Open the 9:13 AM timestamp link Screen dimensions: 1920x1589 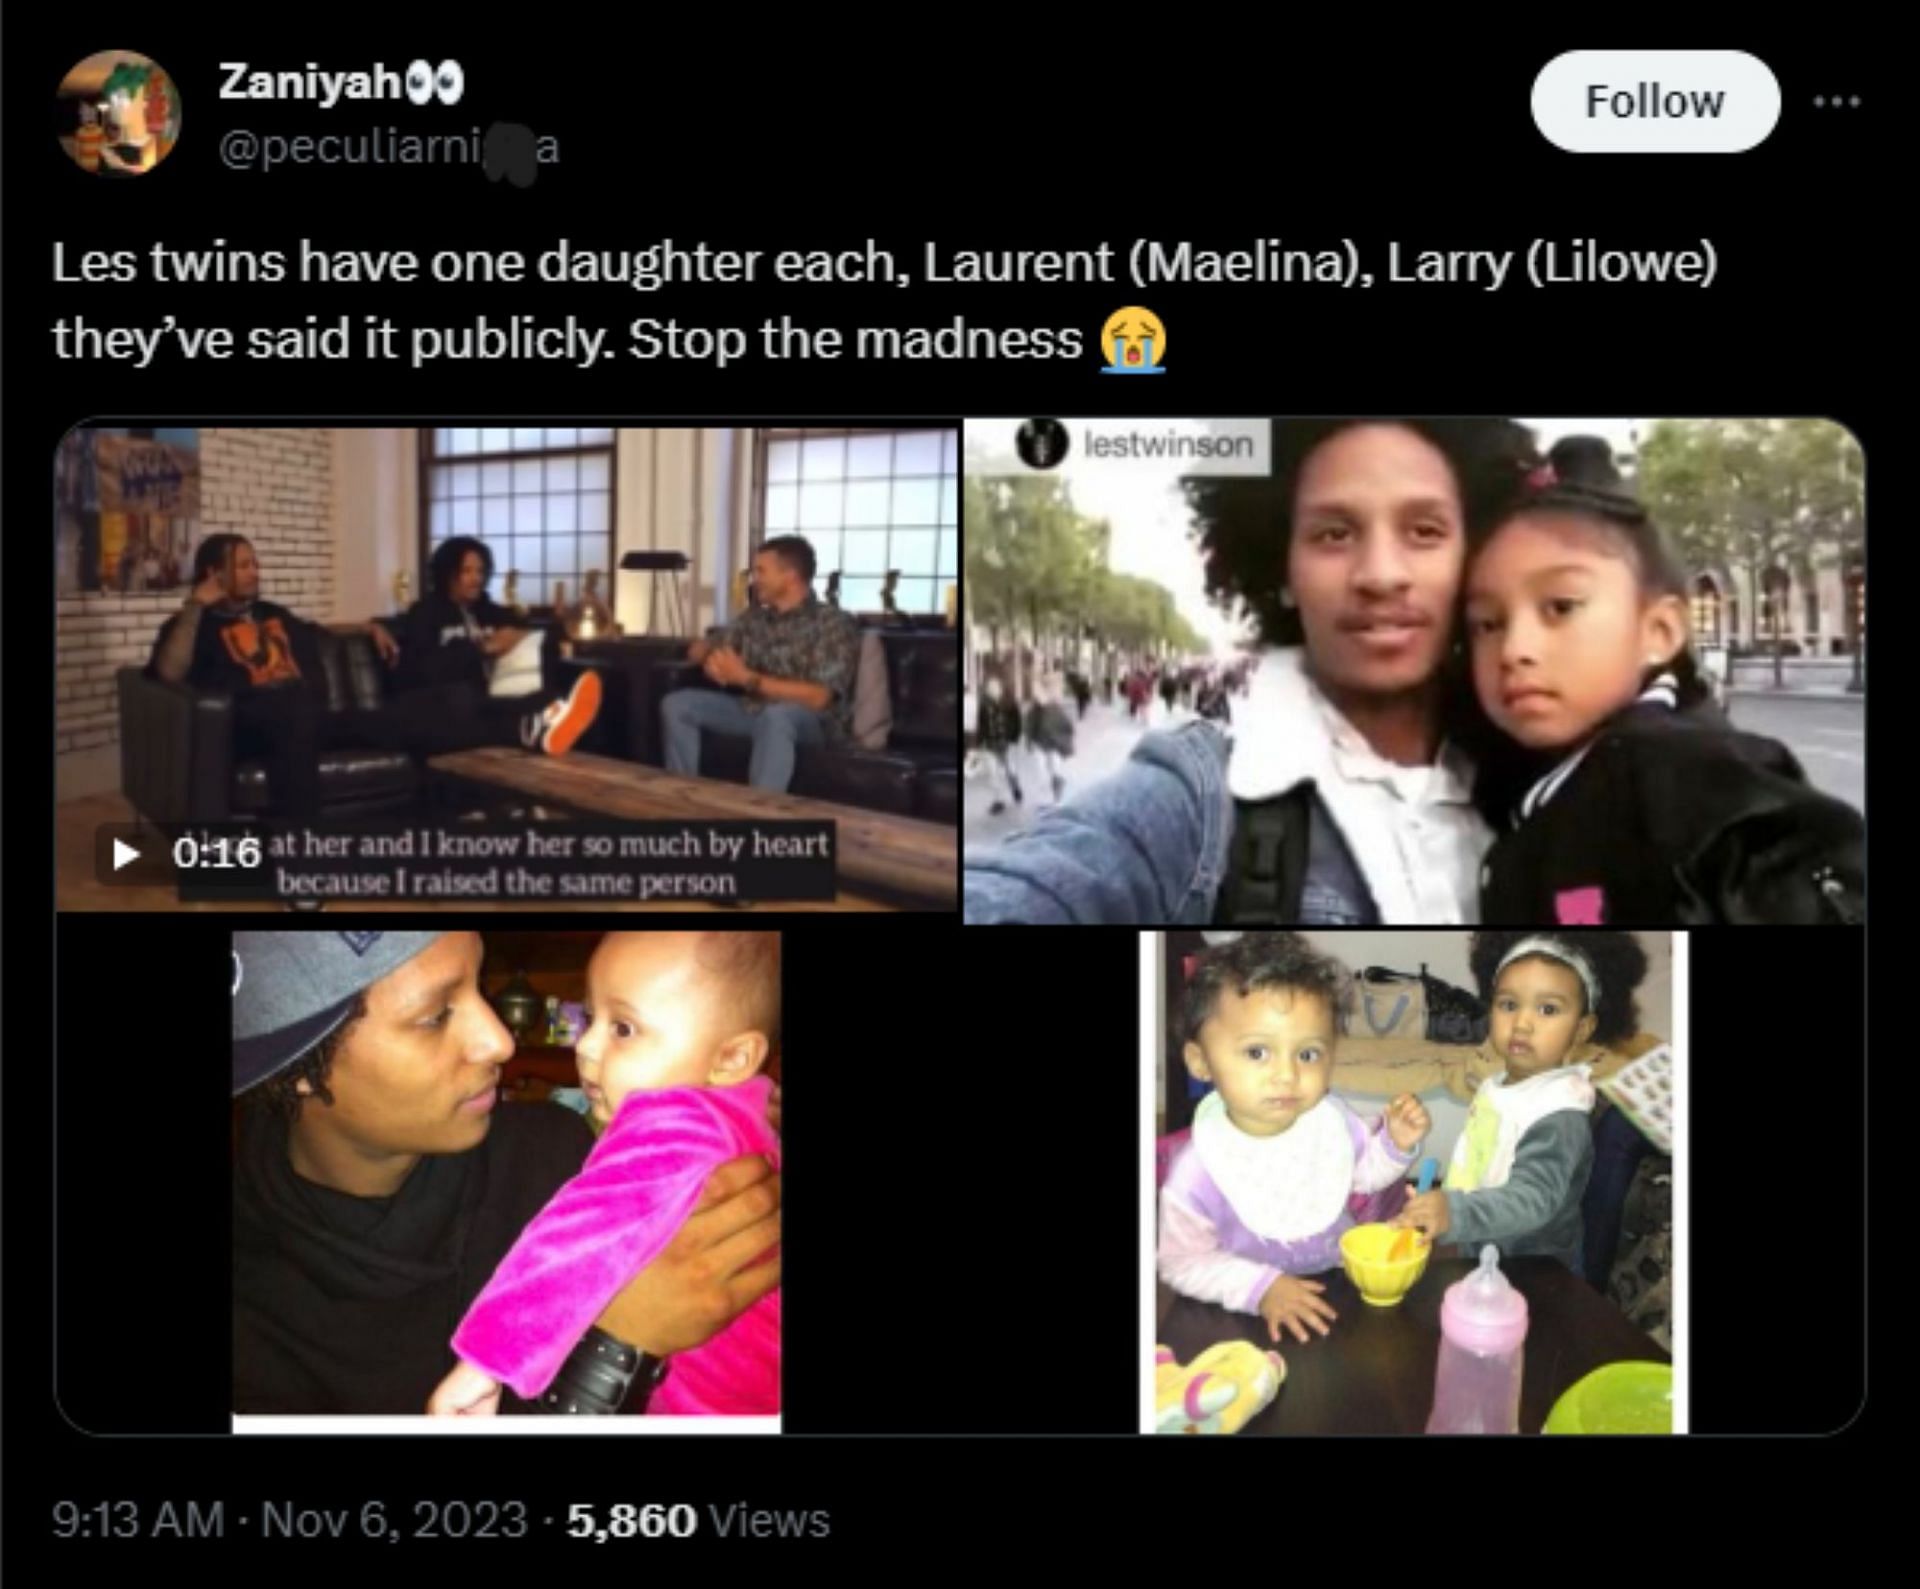[x=138, y=1520]
